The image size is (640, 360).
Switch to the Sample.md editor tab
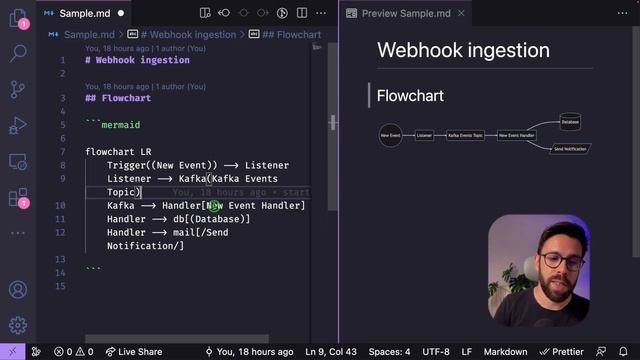point(84,13)
